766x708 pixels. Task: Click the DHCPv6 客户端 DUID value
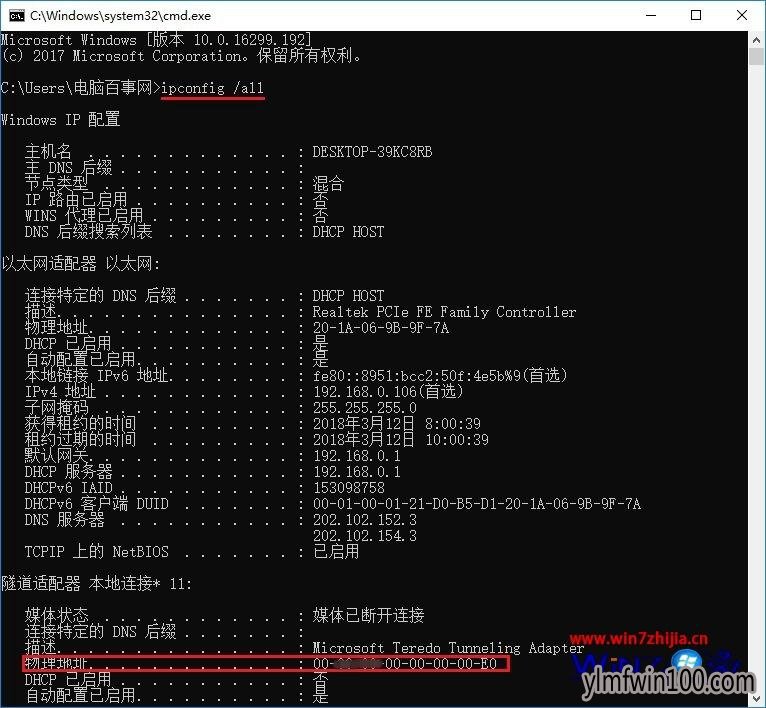(477, 504)
